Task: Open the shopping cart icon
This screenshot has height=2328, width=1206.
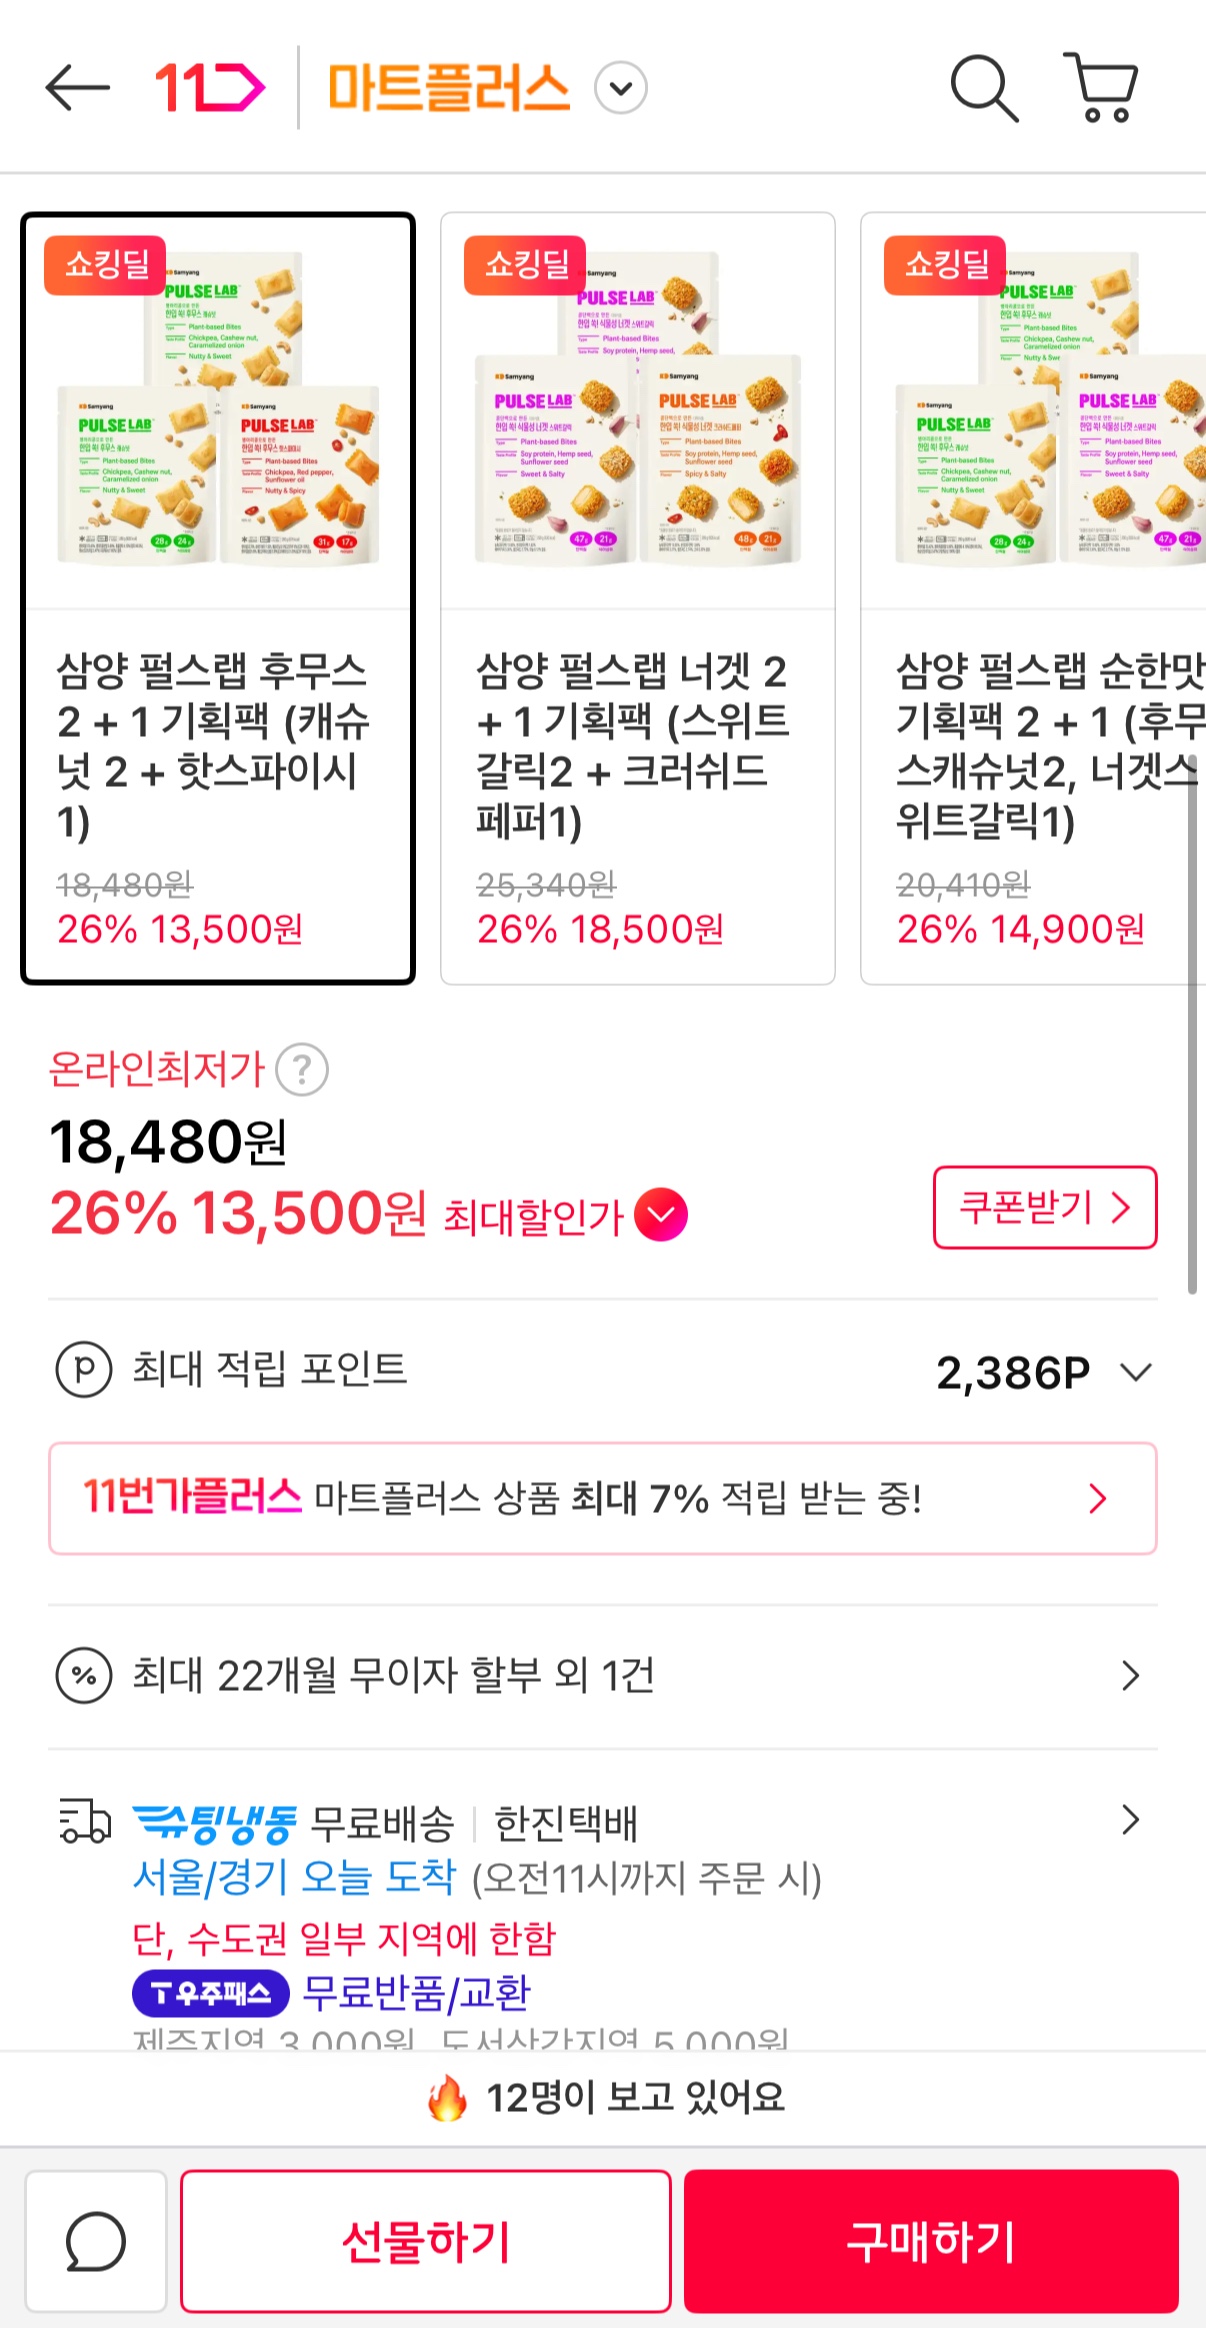Action: tap(1101, 88)
